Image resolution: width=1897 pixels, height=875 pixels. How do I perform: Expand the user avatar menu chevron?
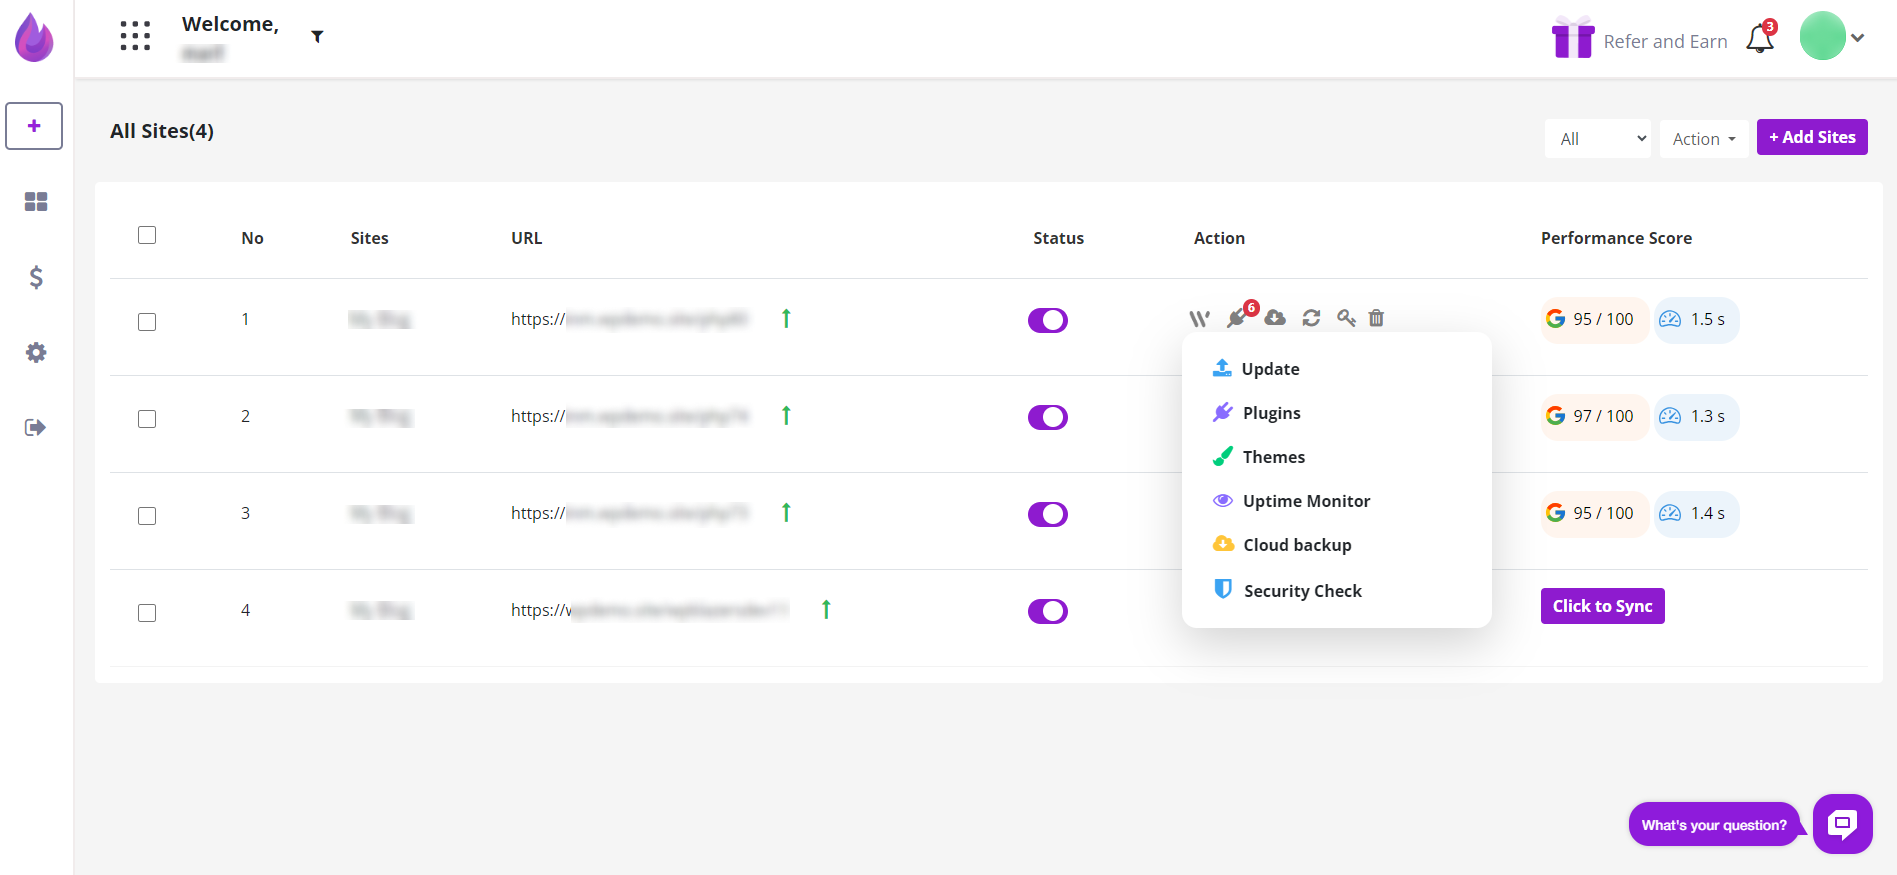(1857, 38)
